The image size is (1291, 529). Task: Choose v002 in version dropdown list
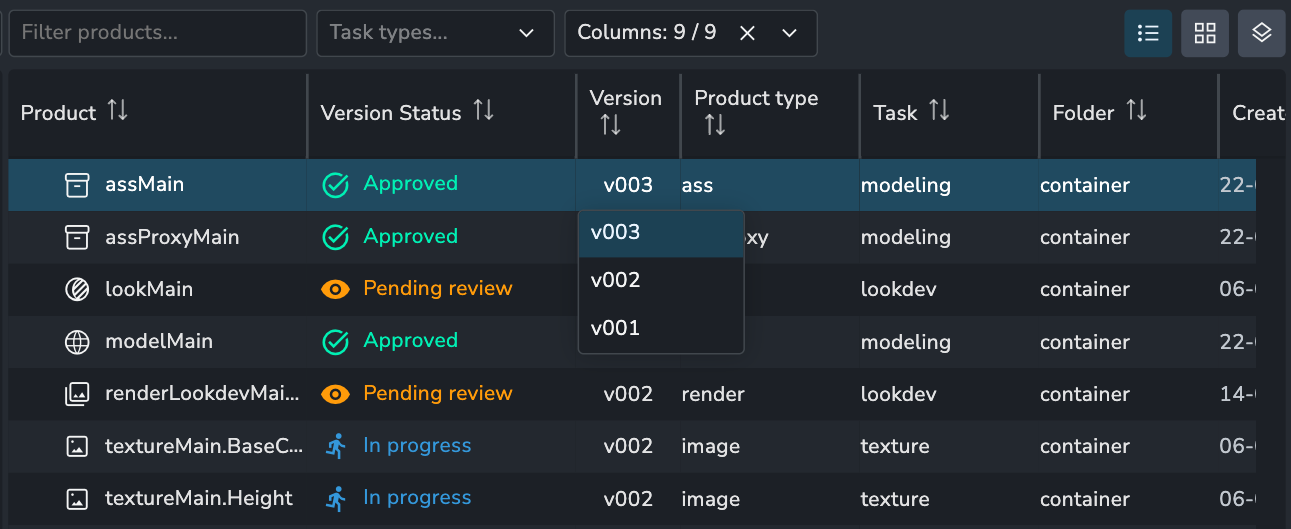point(661,280)
